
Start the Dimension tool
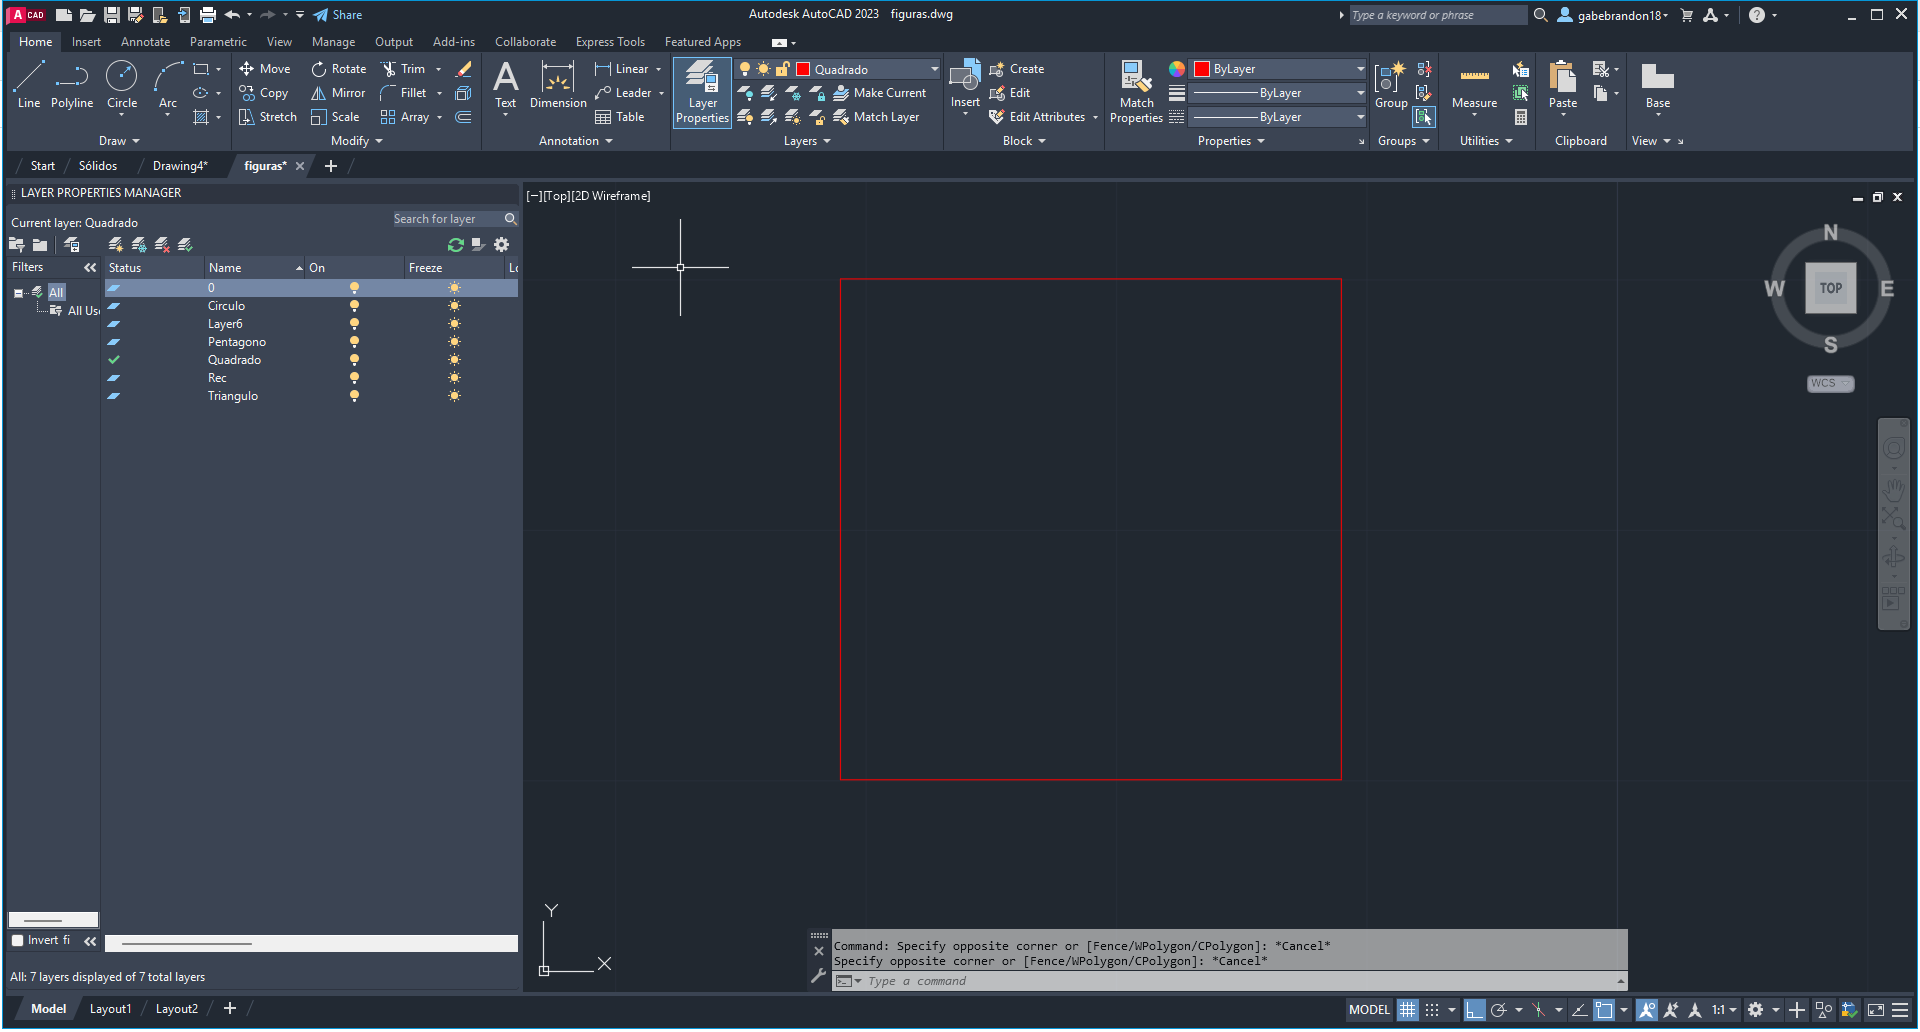click(x=558, y=85)
